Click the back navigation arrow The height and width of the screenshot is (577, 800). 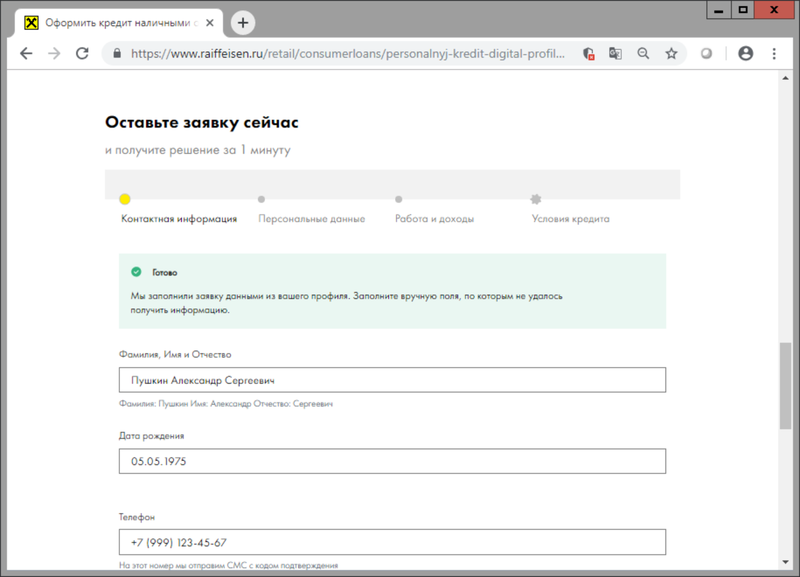(27, 54)
